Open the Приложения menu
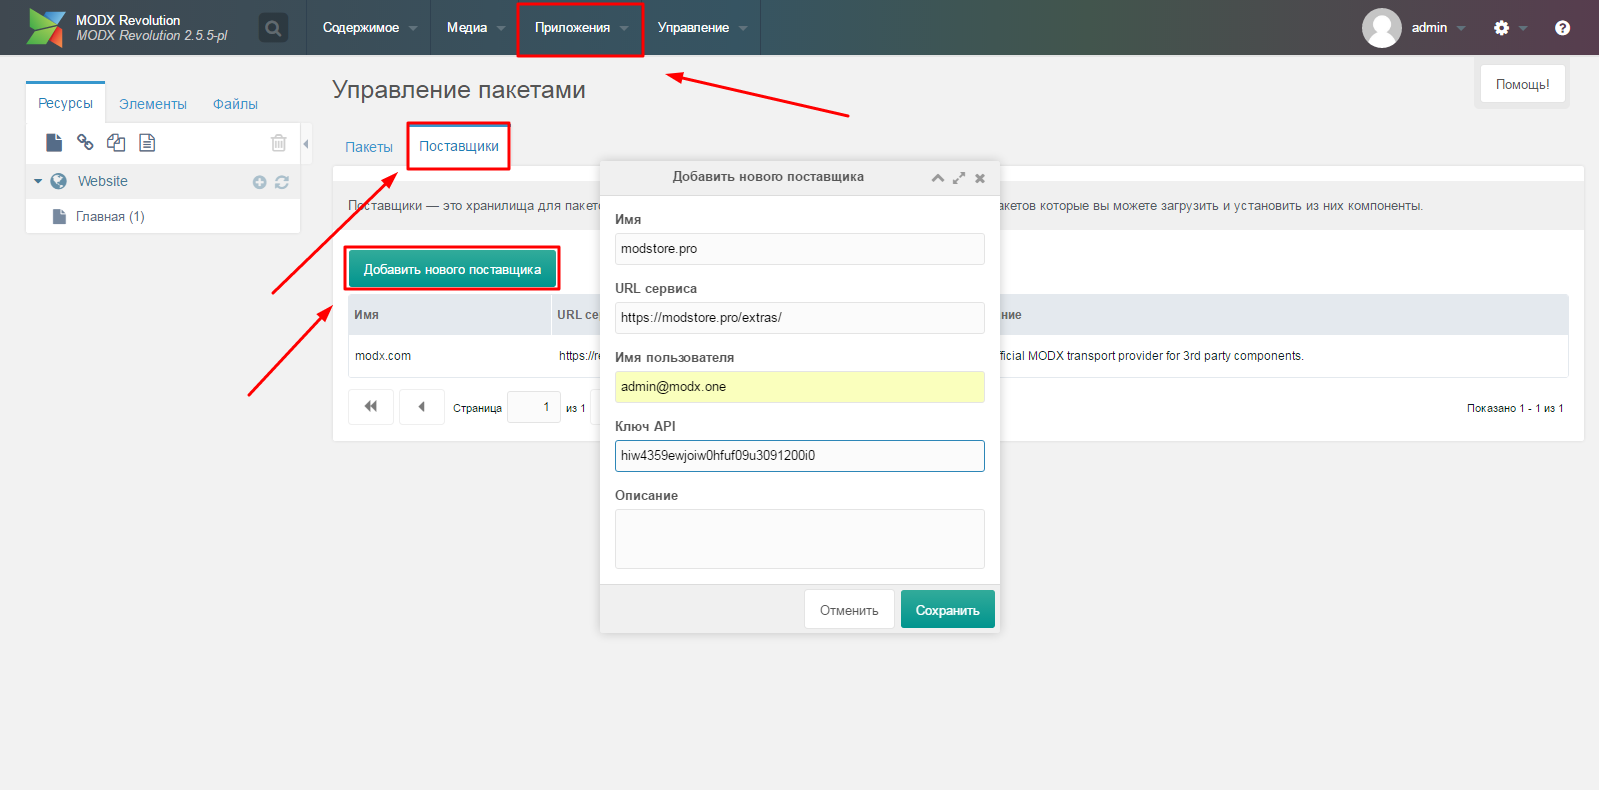This screenshot has width=1599, height=790. tap(581, 27)
